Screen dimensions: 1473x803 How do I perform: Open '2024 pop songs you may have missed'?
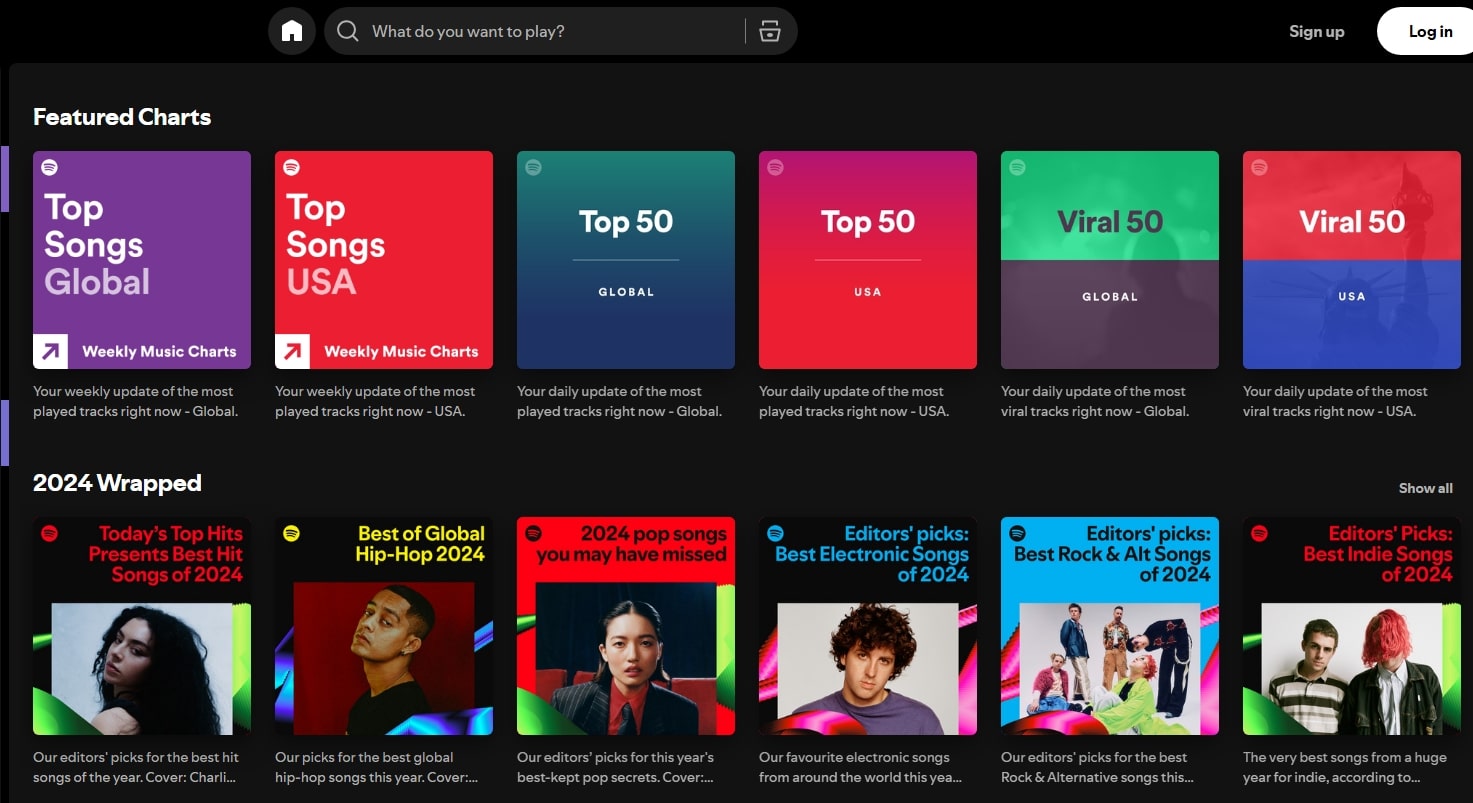pyautogui.click(x=625, y=625)
